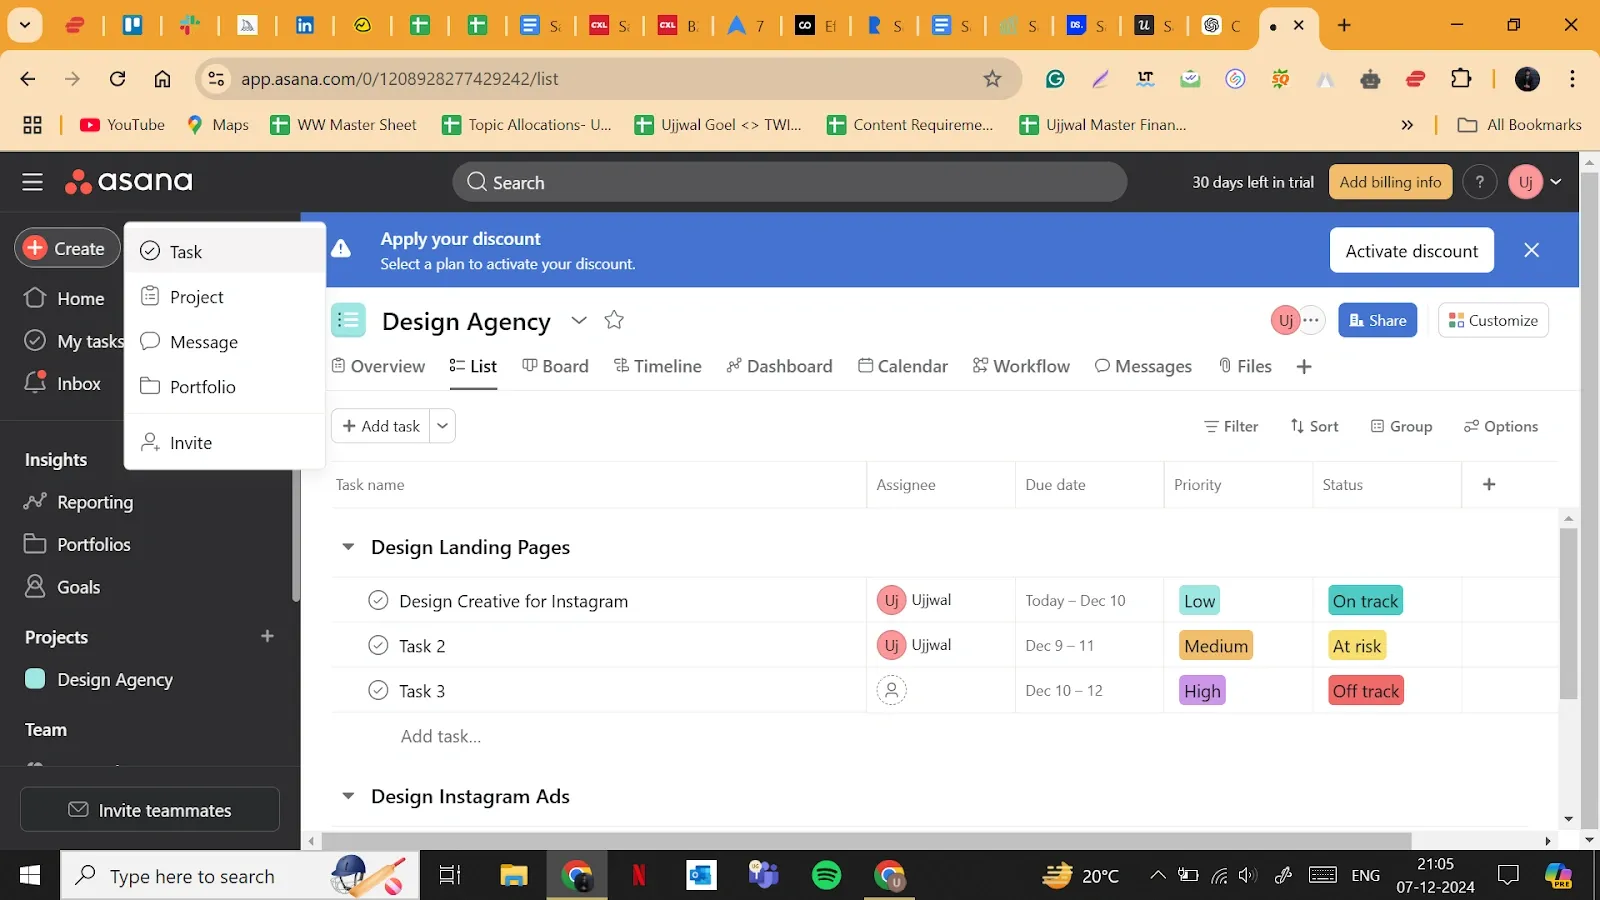Toggle Task 3 completion checkmark
1600x900 pixels.
(x=378, y=691)
